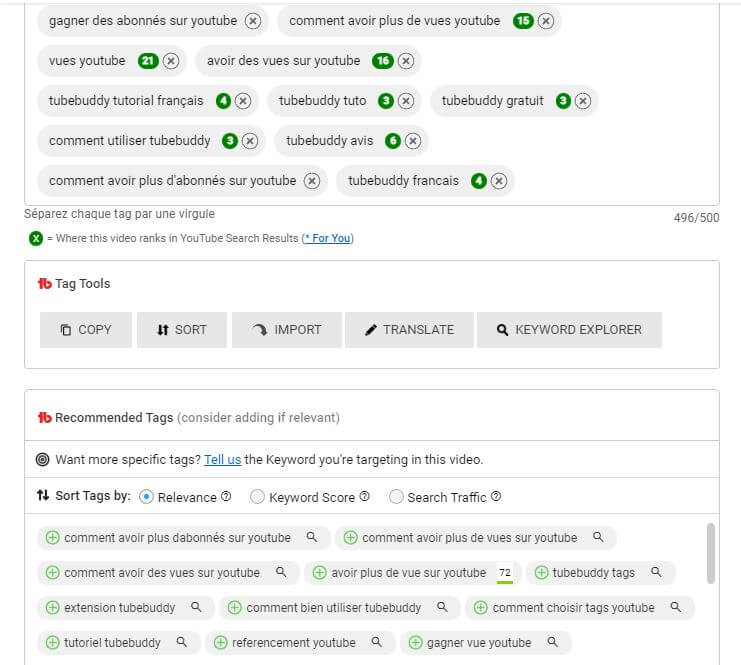Search keyword 'comment avoir plus de vues sur youtube'

(598, 537)
